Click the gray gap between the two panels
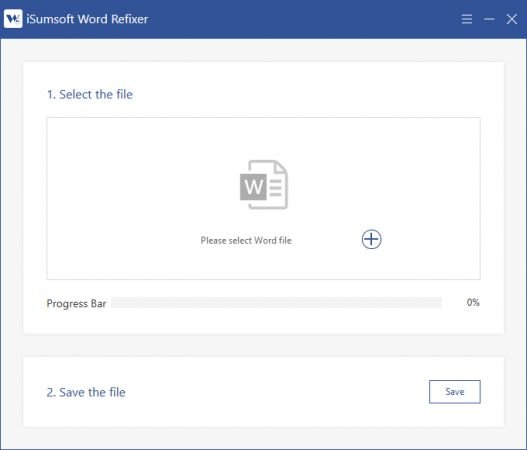 [264, 345]
